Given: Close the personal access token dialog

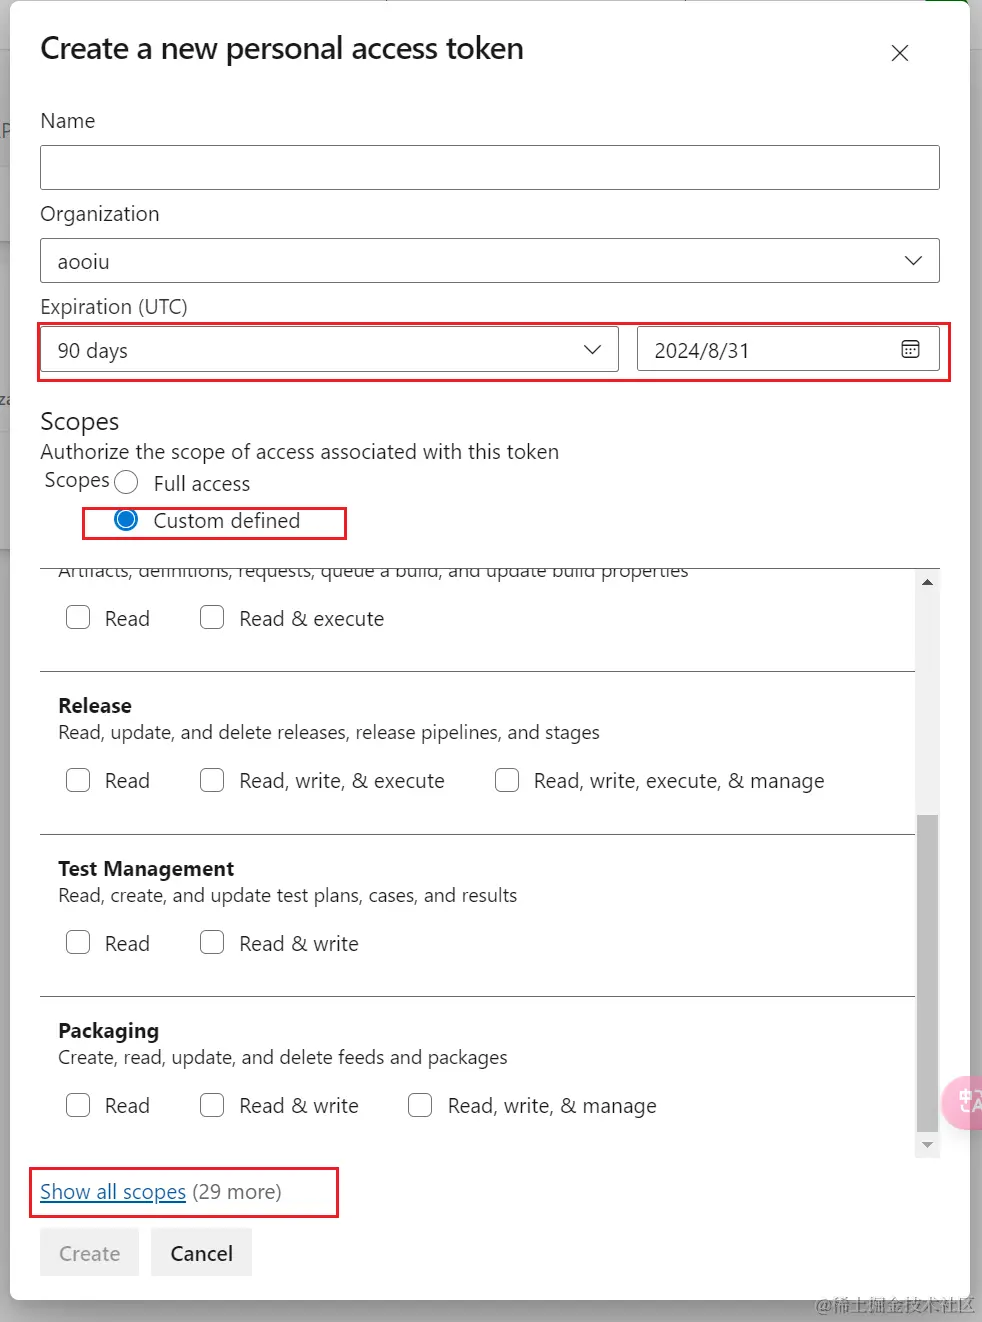Looking at the screenshot, I should pyautogui.click(x=899, y=53).
